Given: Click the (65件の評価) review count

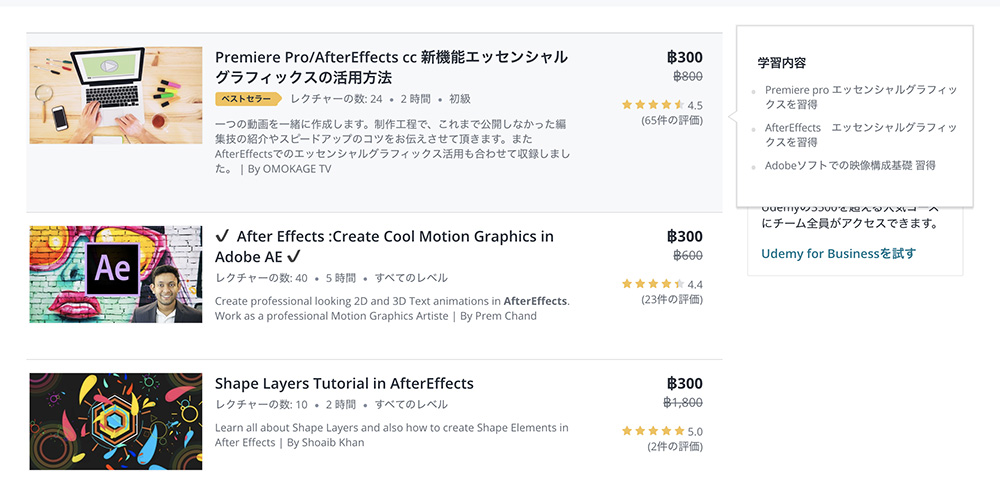Looking at the screenshot, I should coord(672,120).
